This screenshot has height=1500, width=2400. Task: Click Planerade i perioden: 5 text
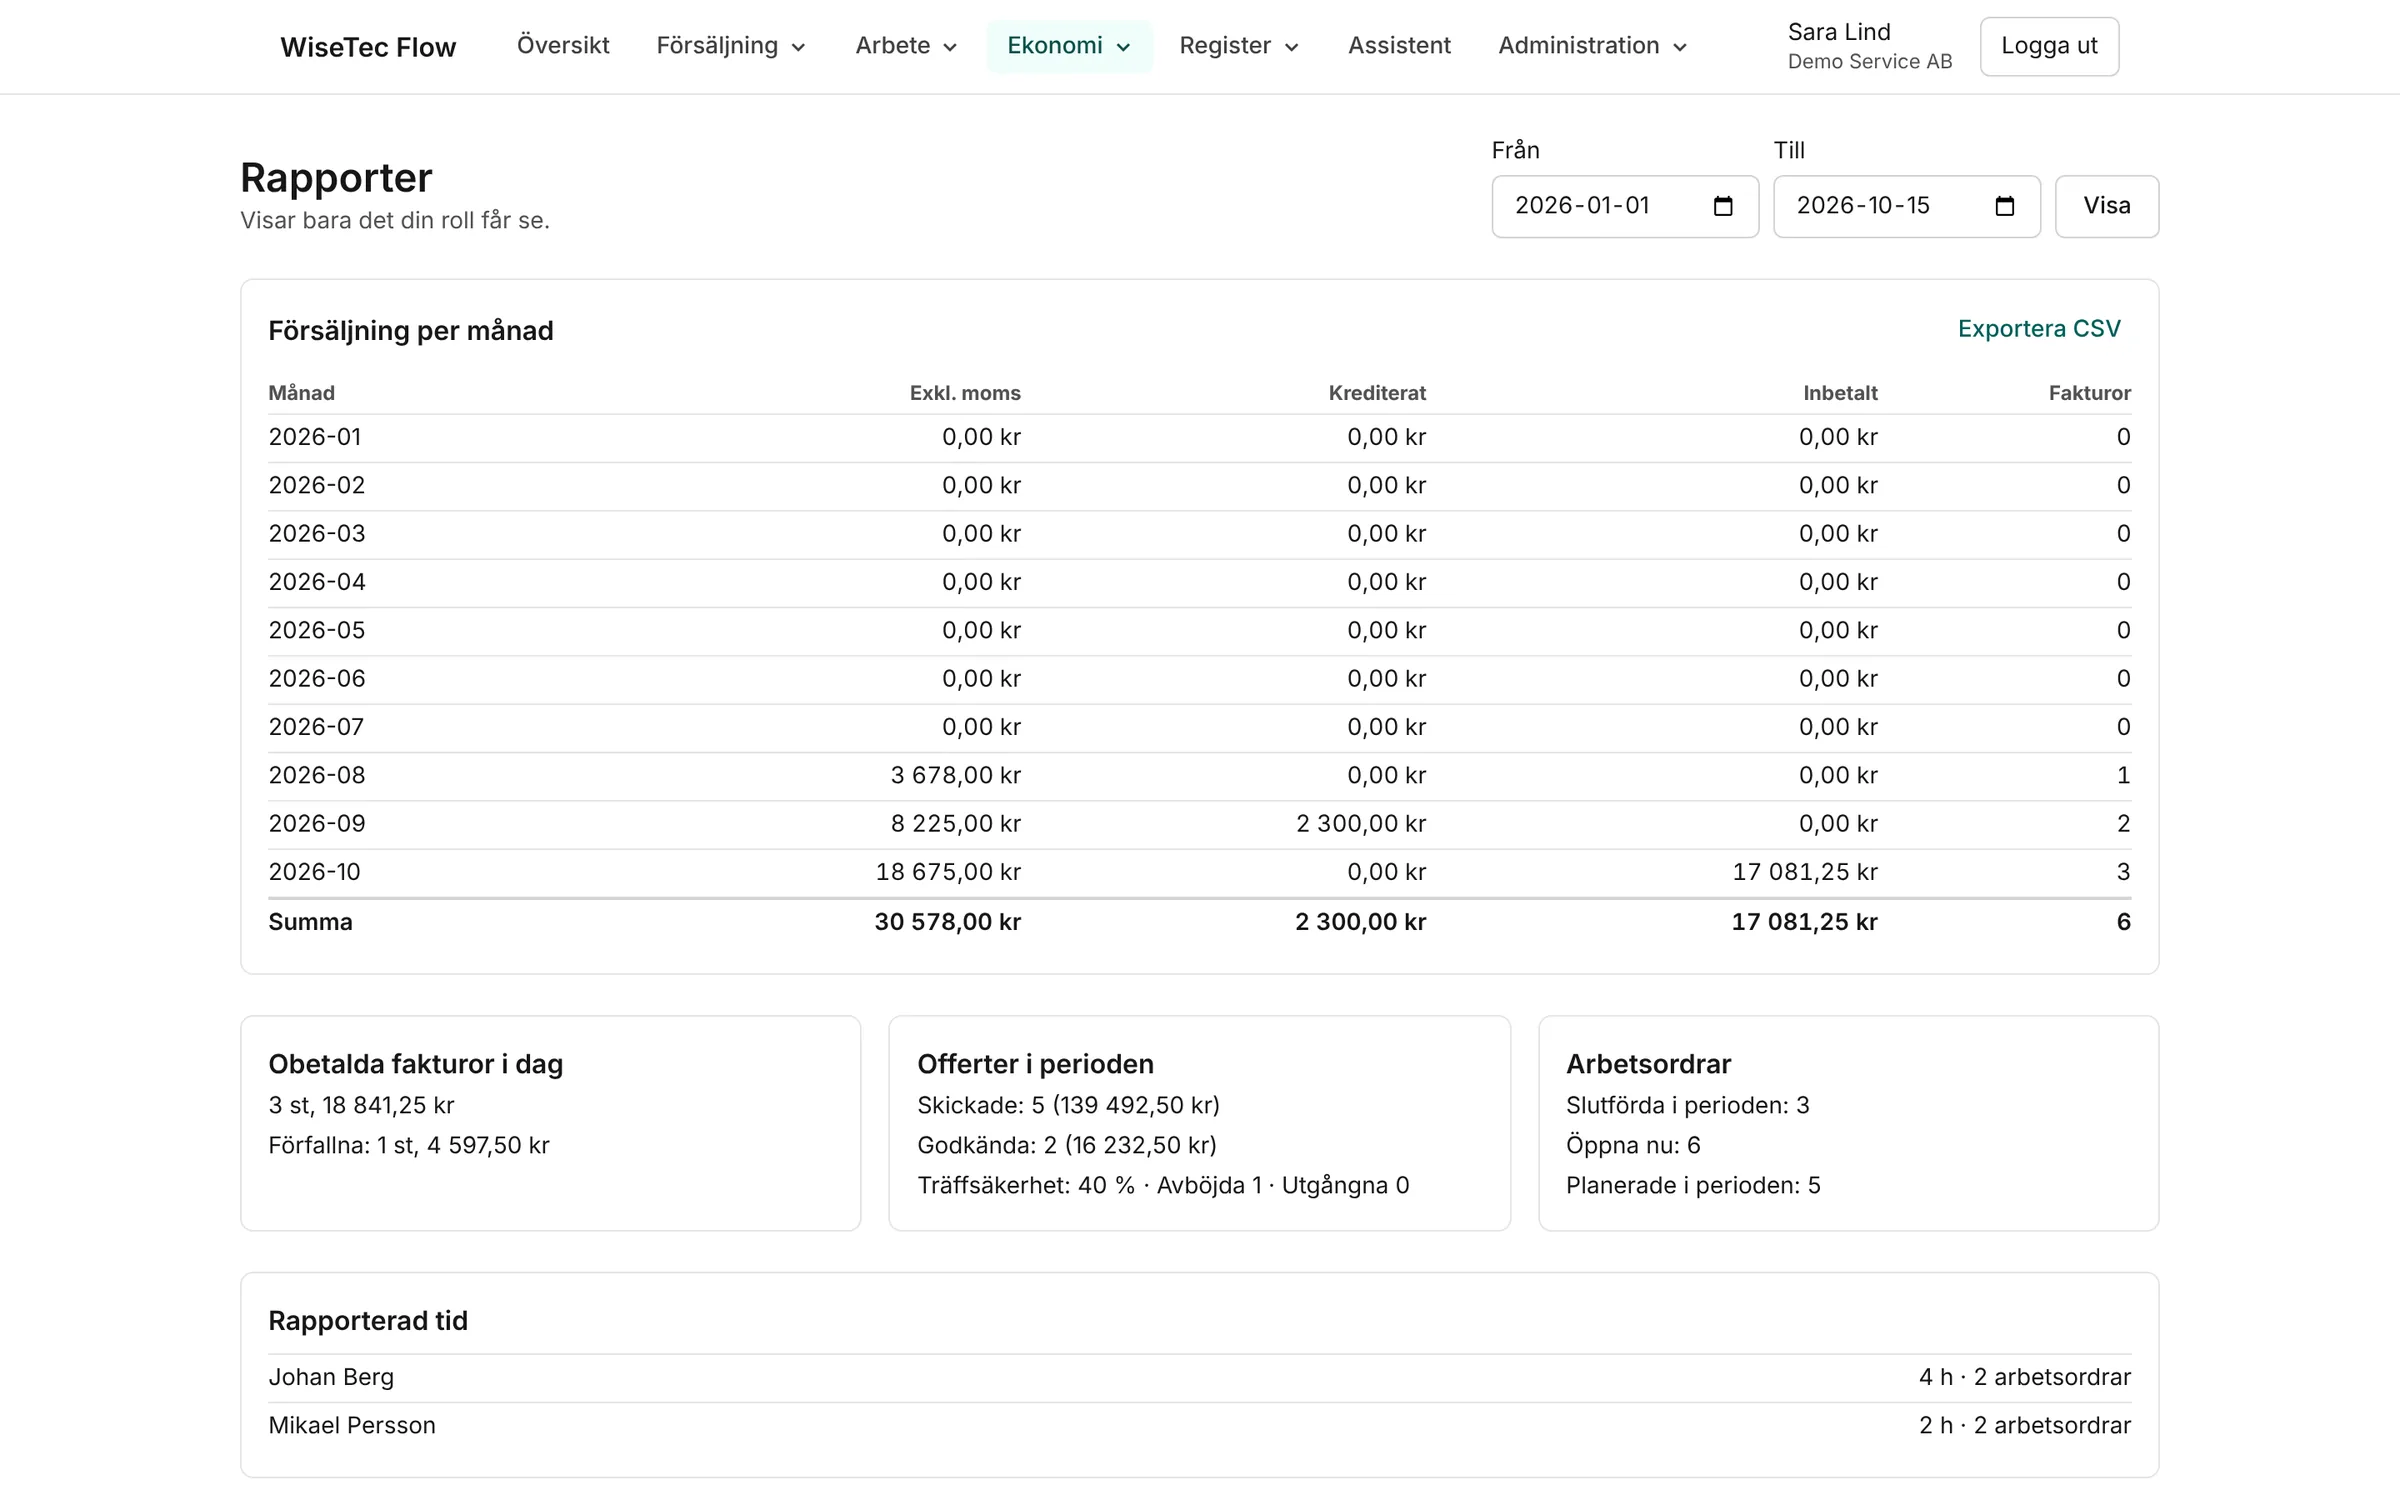1693,1185
